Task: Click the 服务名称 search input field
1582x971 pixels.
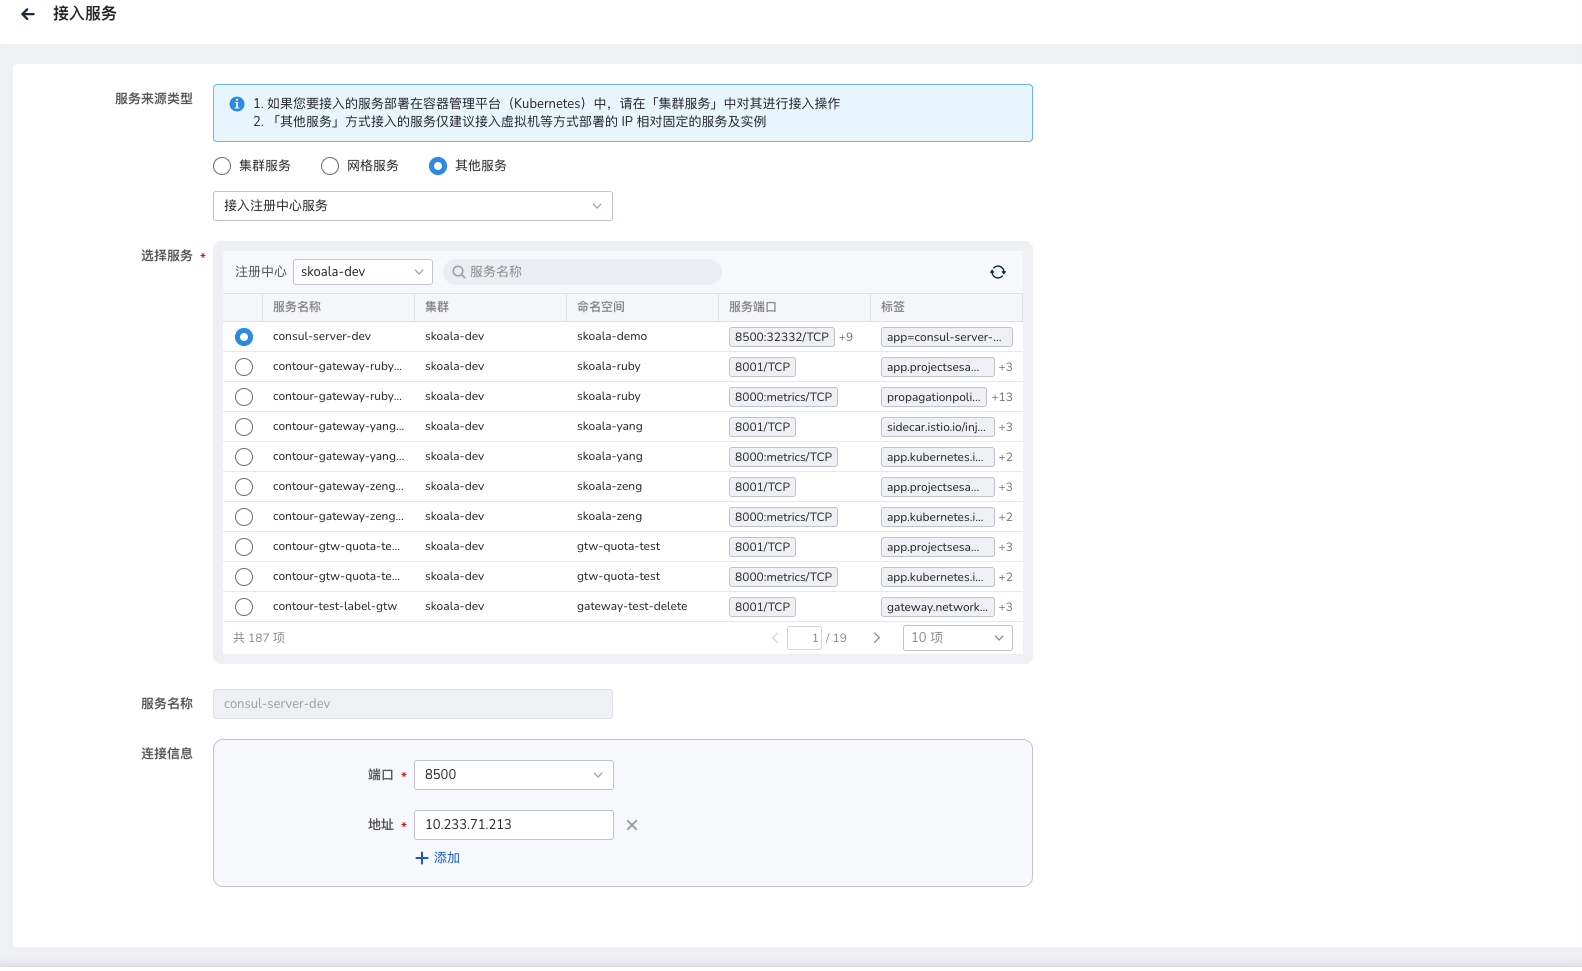Action: click(590, 272)
